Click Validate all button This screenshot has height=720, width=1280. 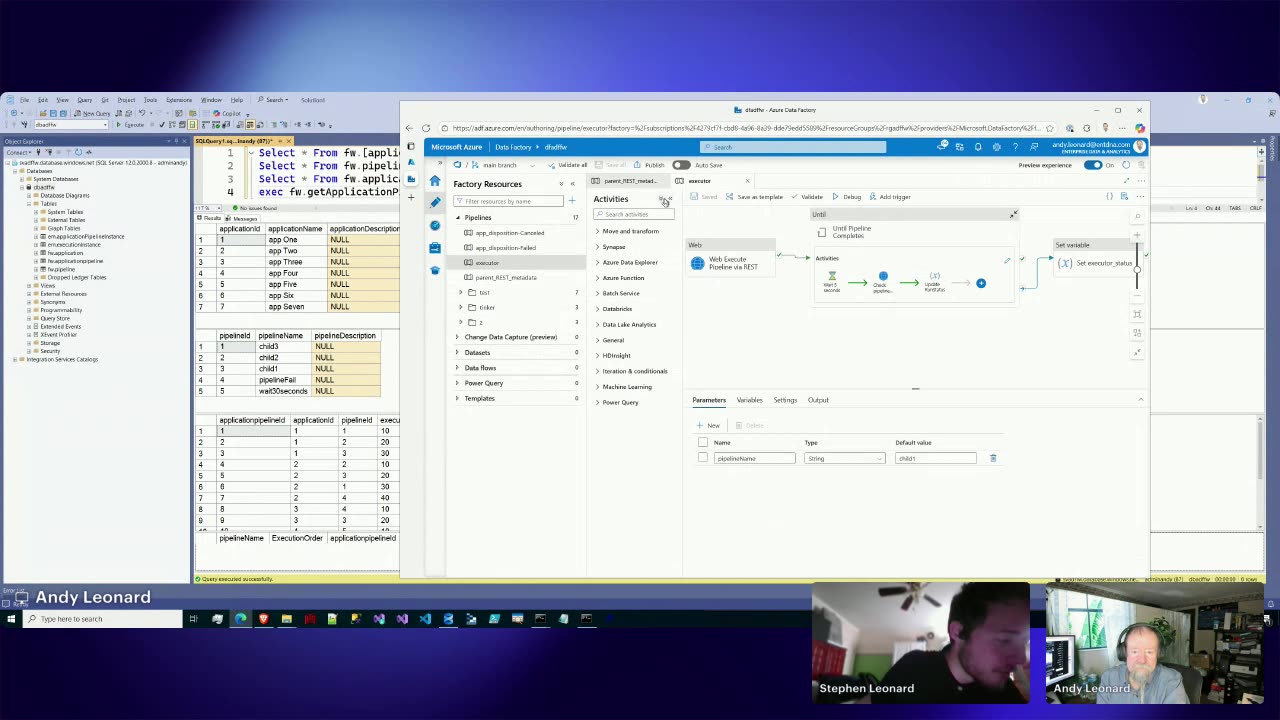click(567, 165)
